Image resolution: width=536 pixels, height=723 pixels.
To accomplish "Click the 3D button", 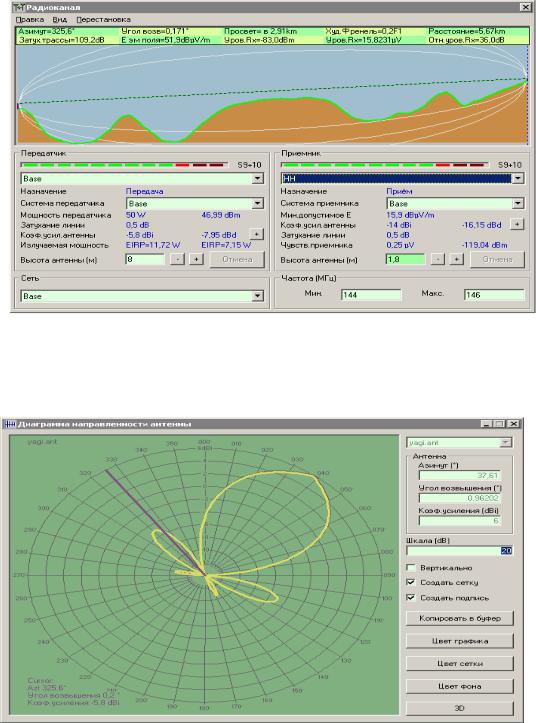I will 459,708.
